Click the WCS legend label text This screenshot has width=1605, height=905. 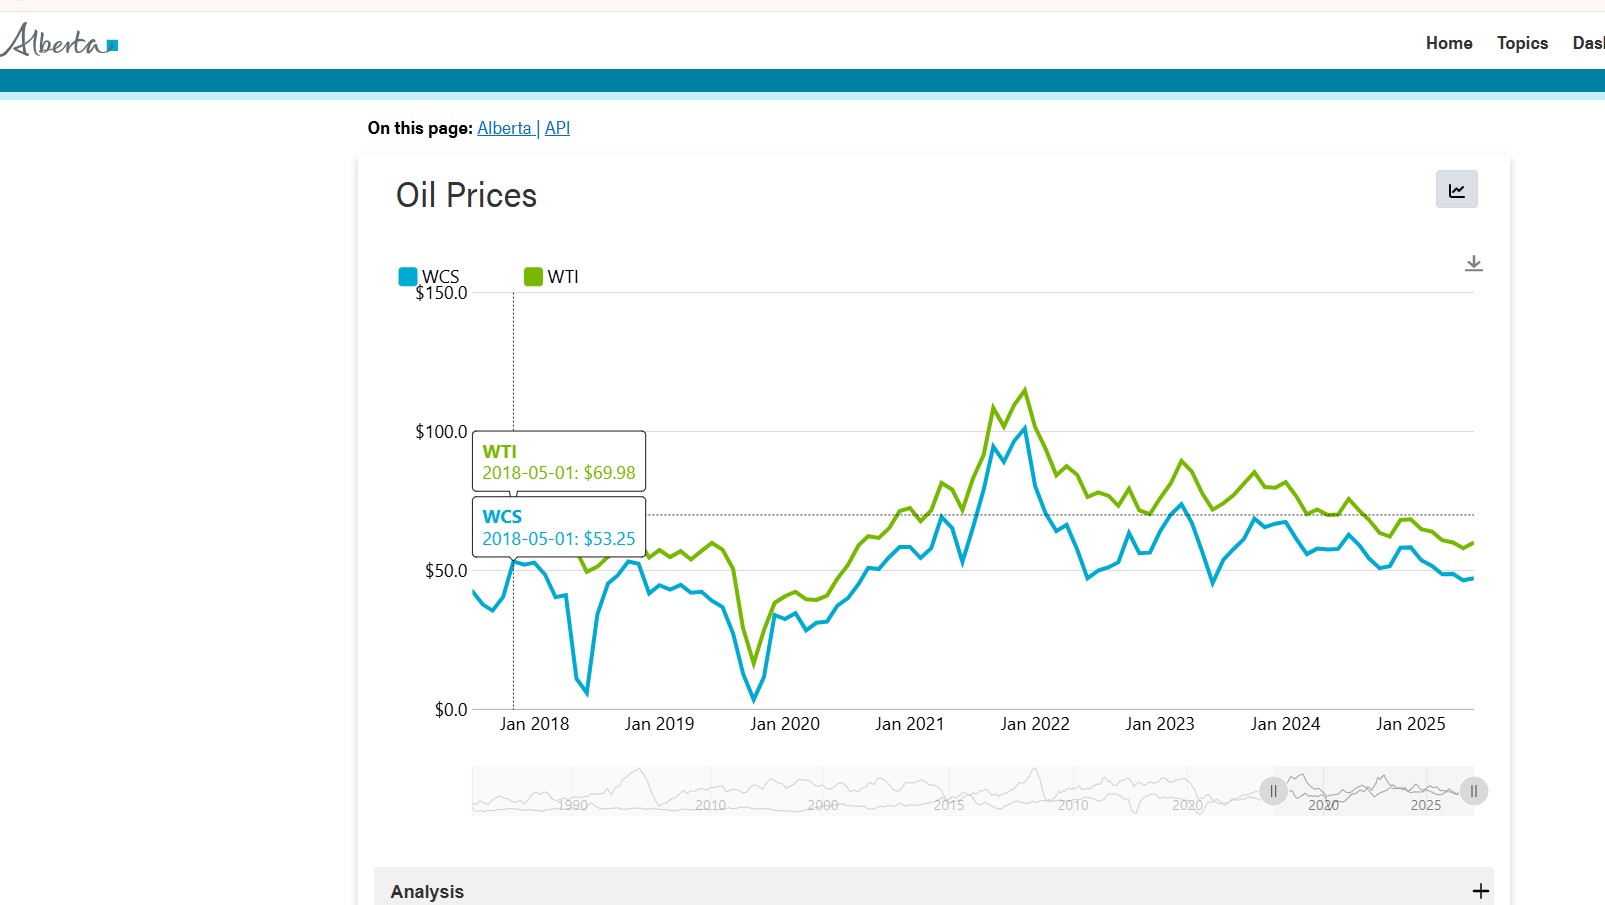[x=441, y=277]
